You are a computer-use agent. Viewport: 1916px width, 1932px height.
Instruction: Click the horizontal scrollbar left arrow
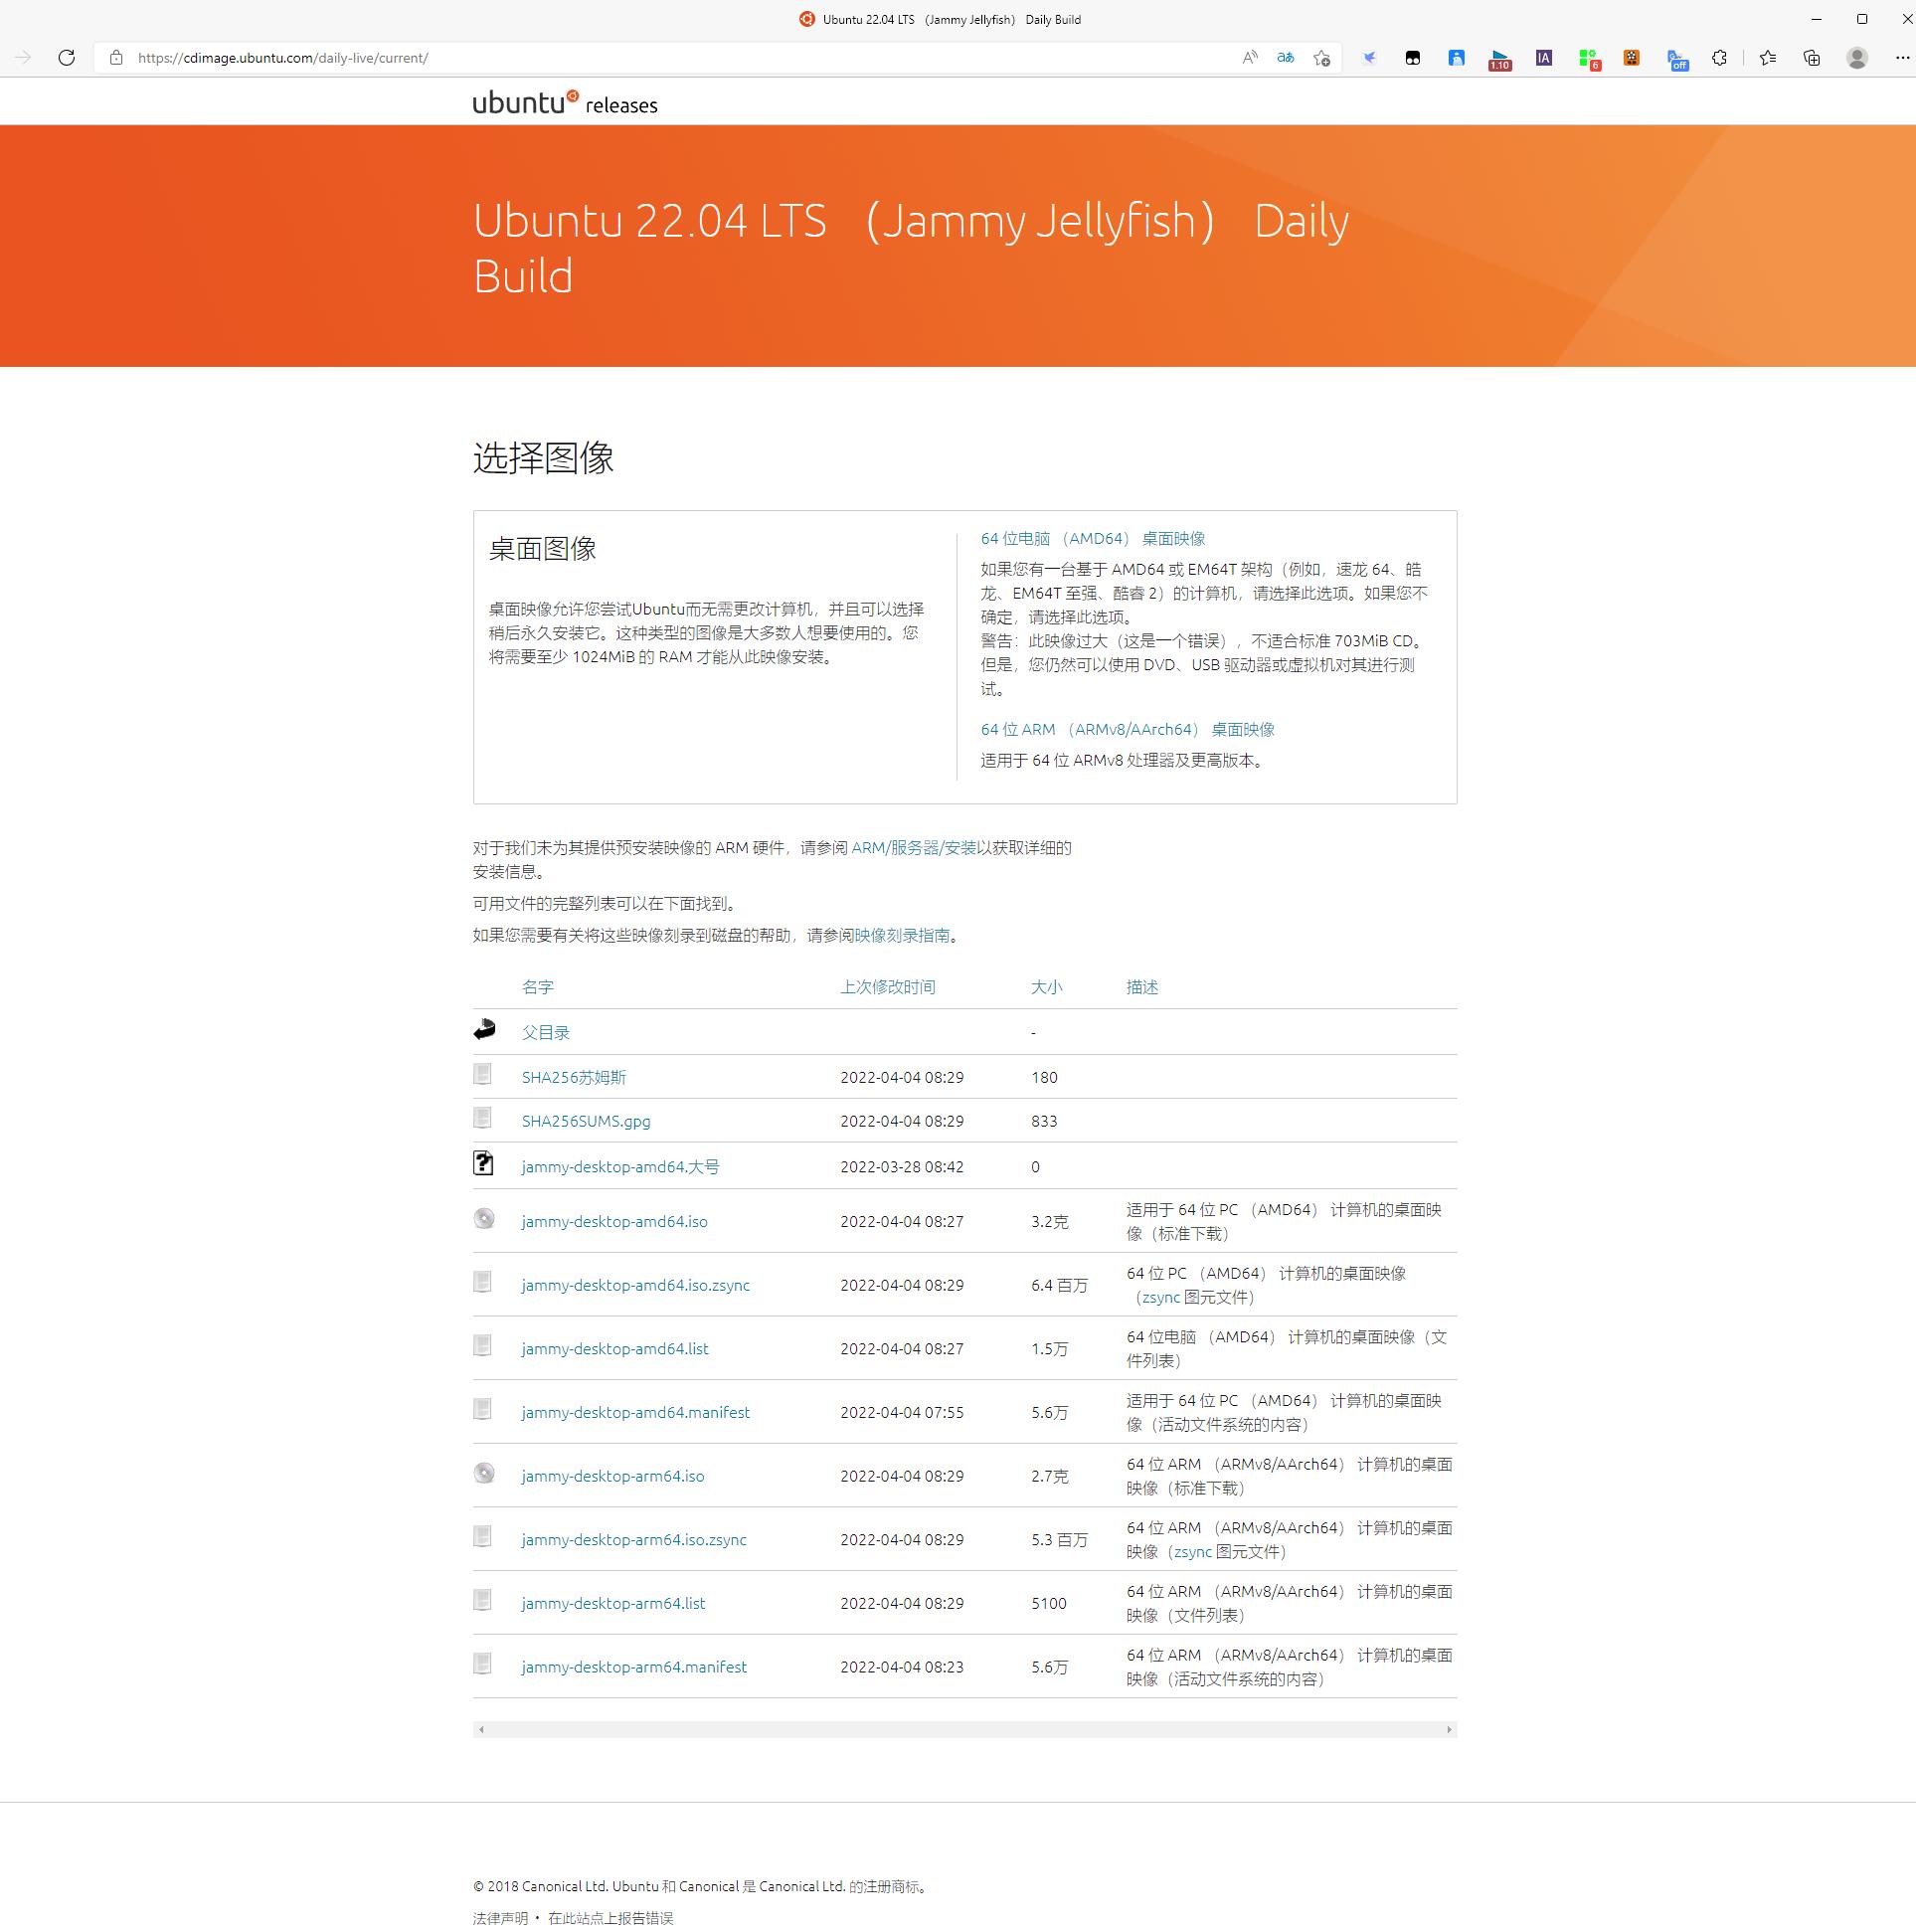click(481, 1730)
